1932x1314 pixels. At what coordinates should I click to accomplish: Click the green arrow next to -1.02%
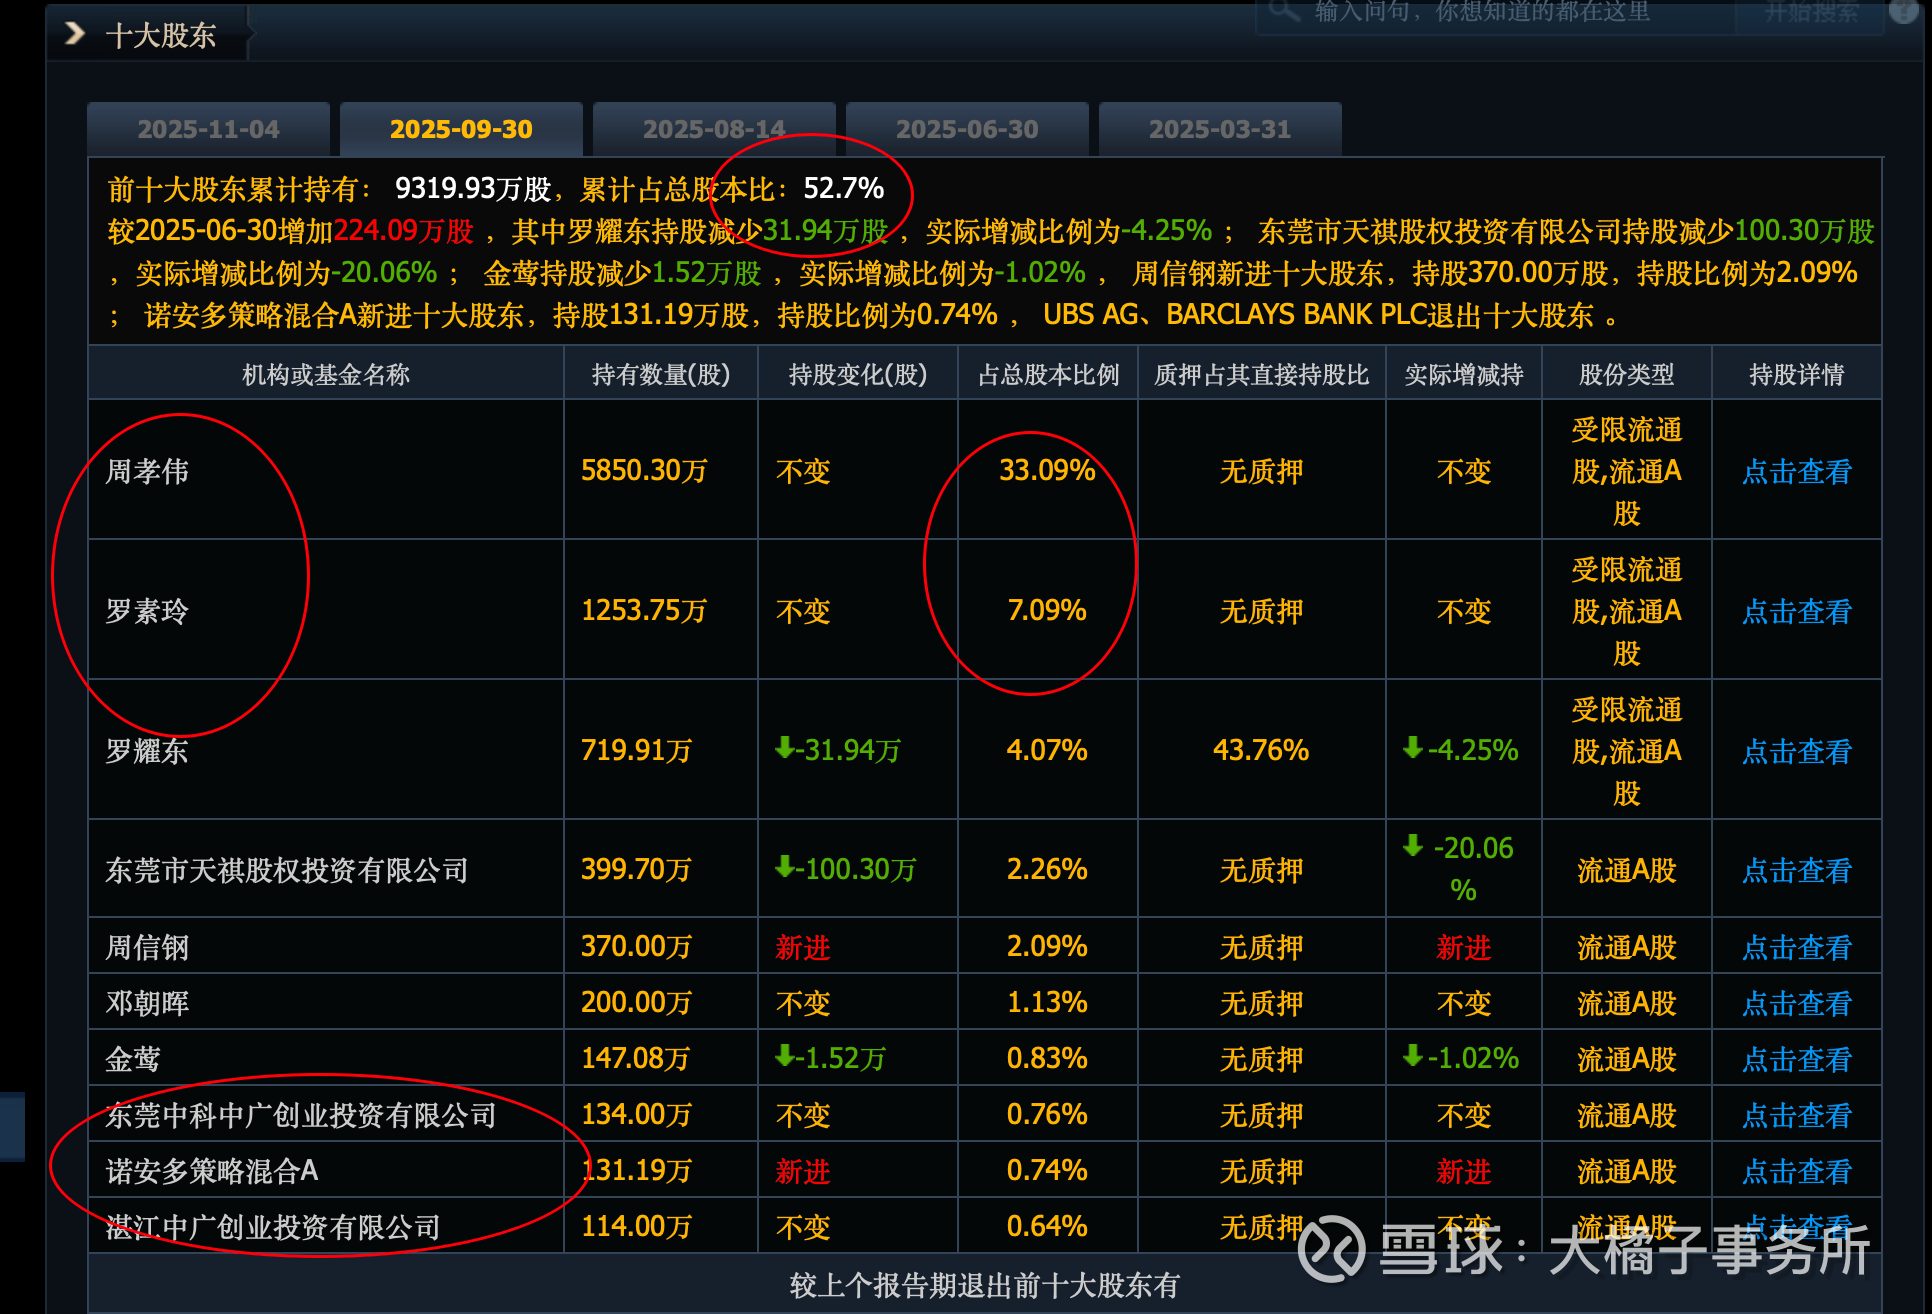coord(1413,1056)
